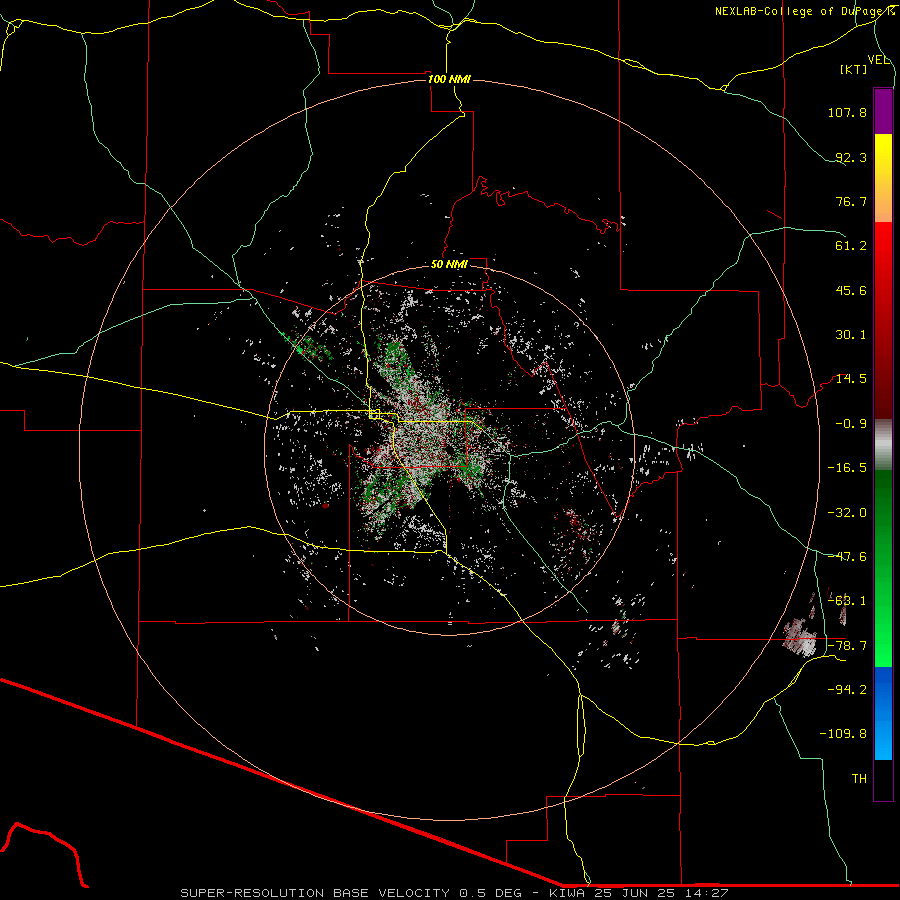Click the -16.5 velocity scale value
The height and width of the screenshot is (900, 900).
(847, 468)
